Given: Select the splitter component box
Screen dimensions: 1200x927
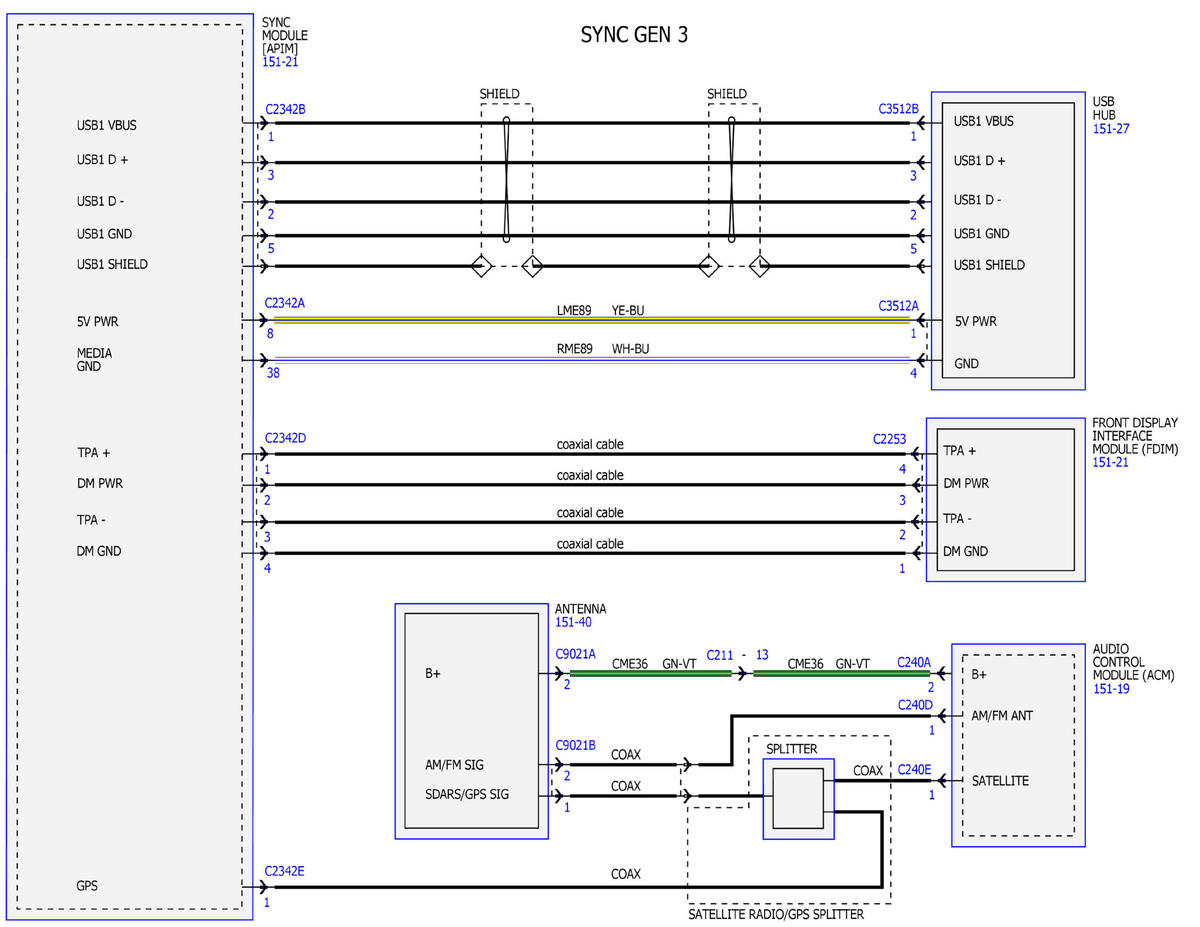Looking at the screenshot, I should tap(797, 798).
